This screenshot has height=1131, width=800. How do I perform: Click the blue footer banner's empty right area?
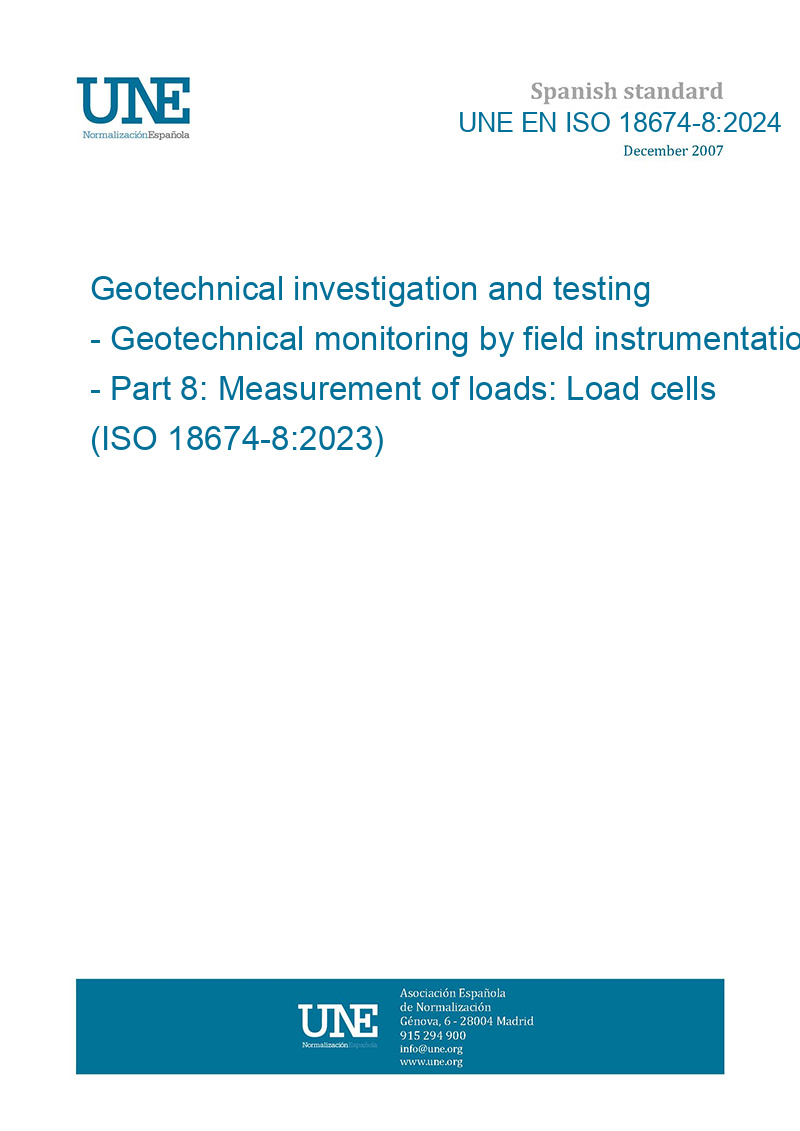(x=631, y=1026)
